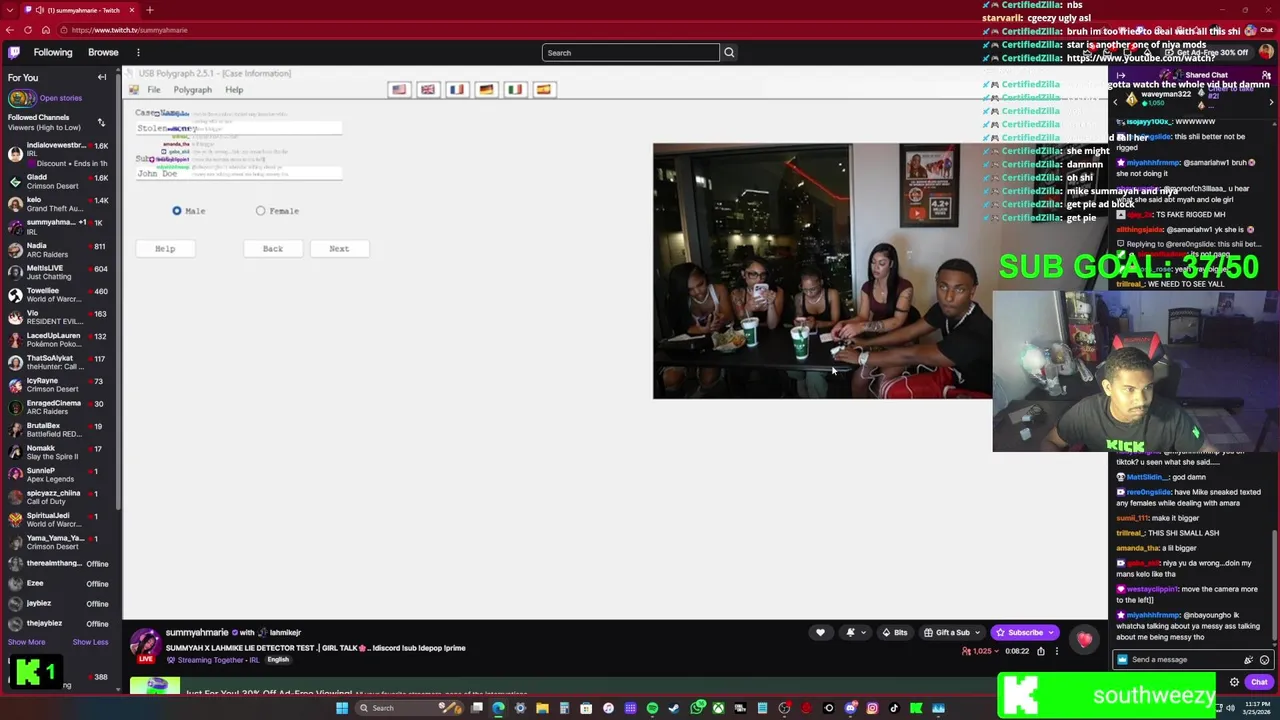Click the browser address bar URL
Image resolution: width=1280 pixels, height=720 pixels.
point(130,30)
